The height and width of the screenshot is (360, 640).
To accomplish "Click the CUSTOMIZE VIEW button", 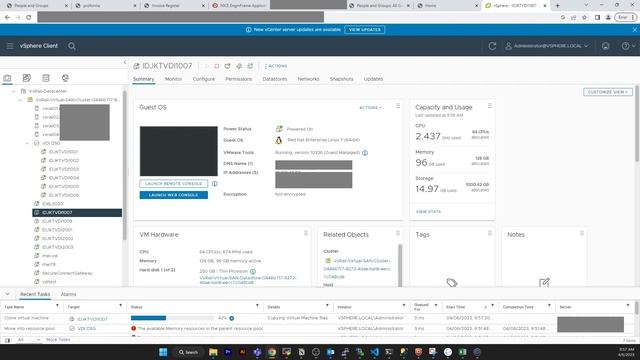I will coord(608,92).
